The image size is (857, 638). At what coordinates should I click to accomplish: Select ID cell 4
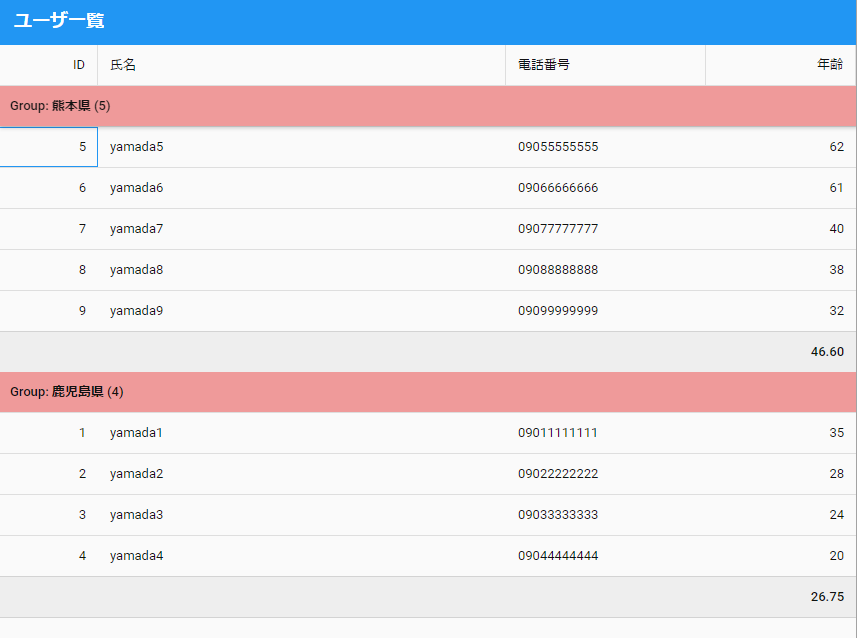[49, 556]
